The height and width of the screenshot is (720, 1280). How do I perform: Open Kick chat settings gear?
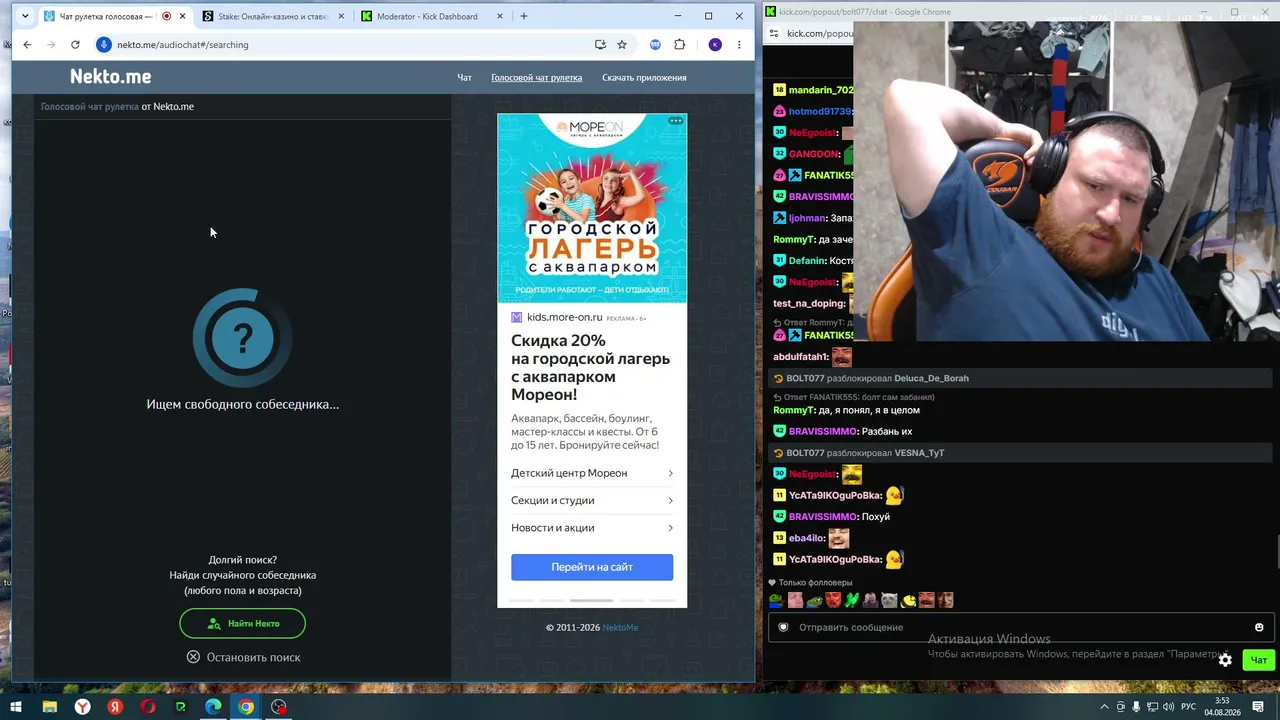(1225, 660)
